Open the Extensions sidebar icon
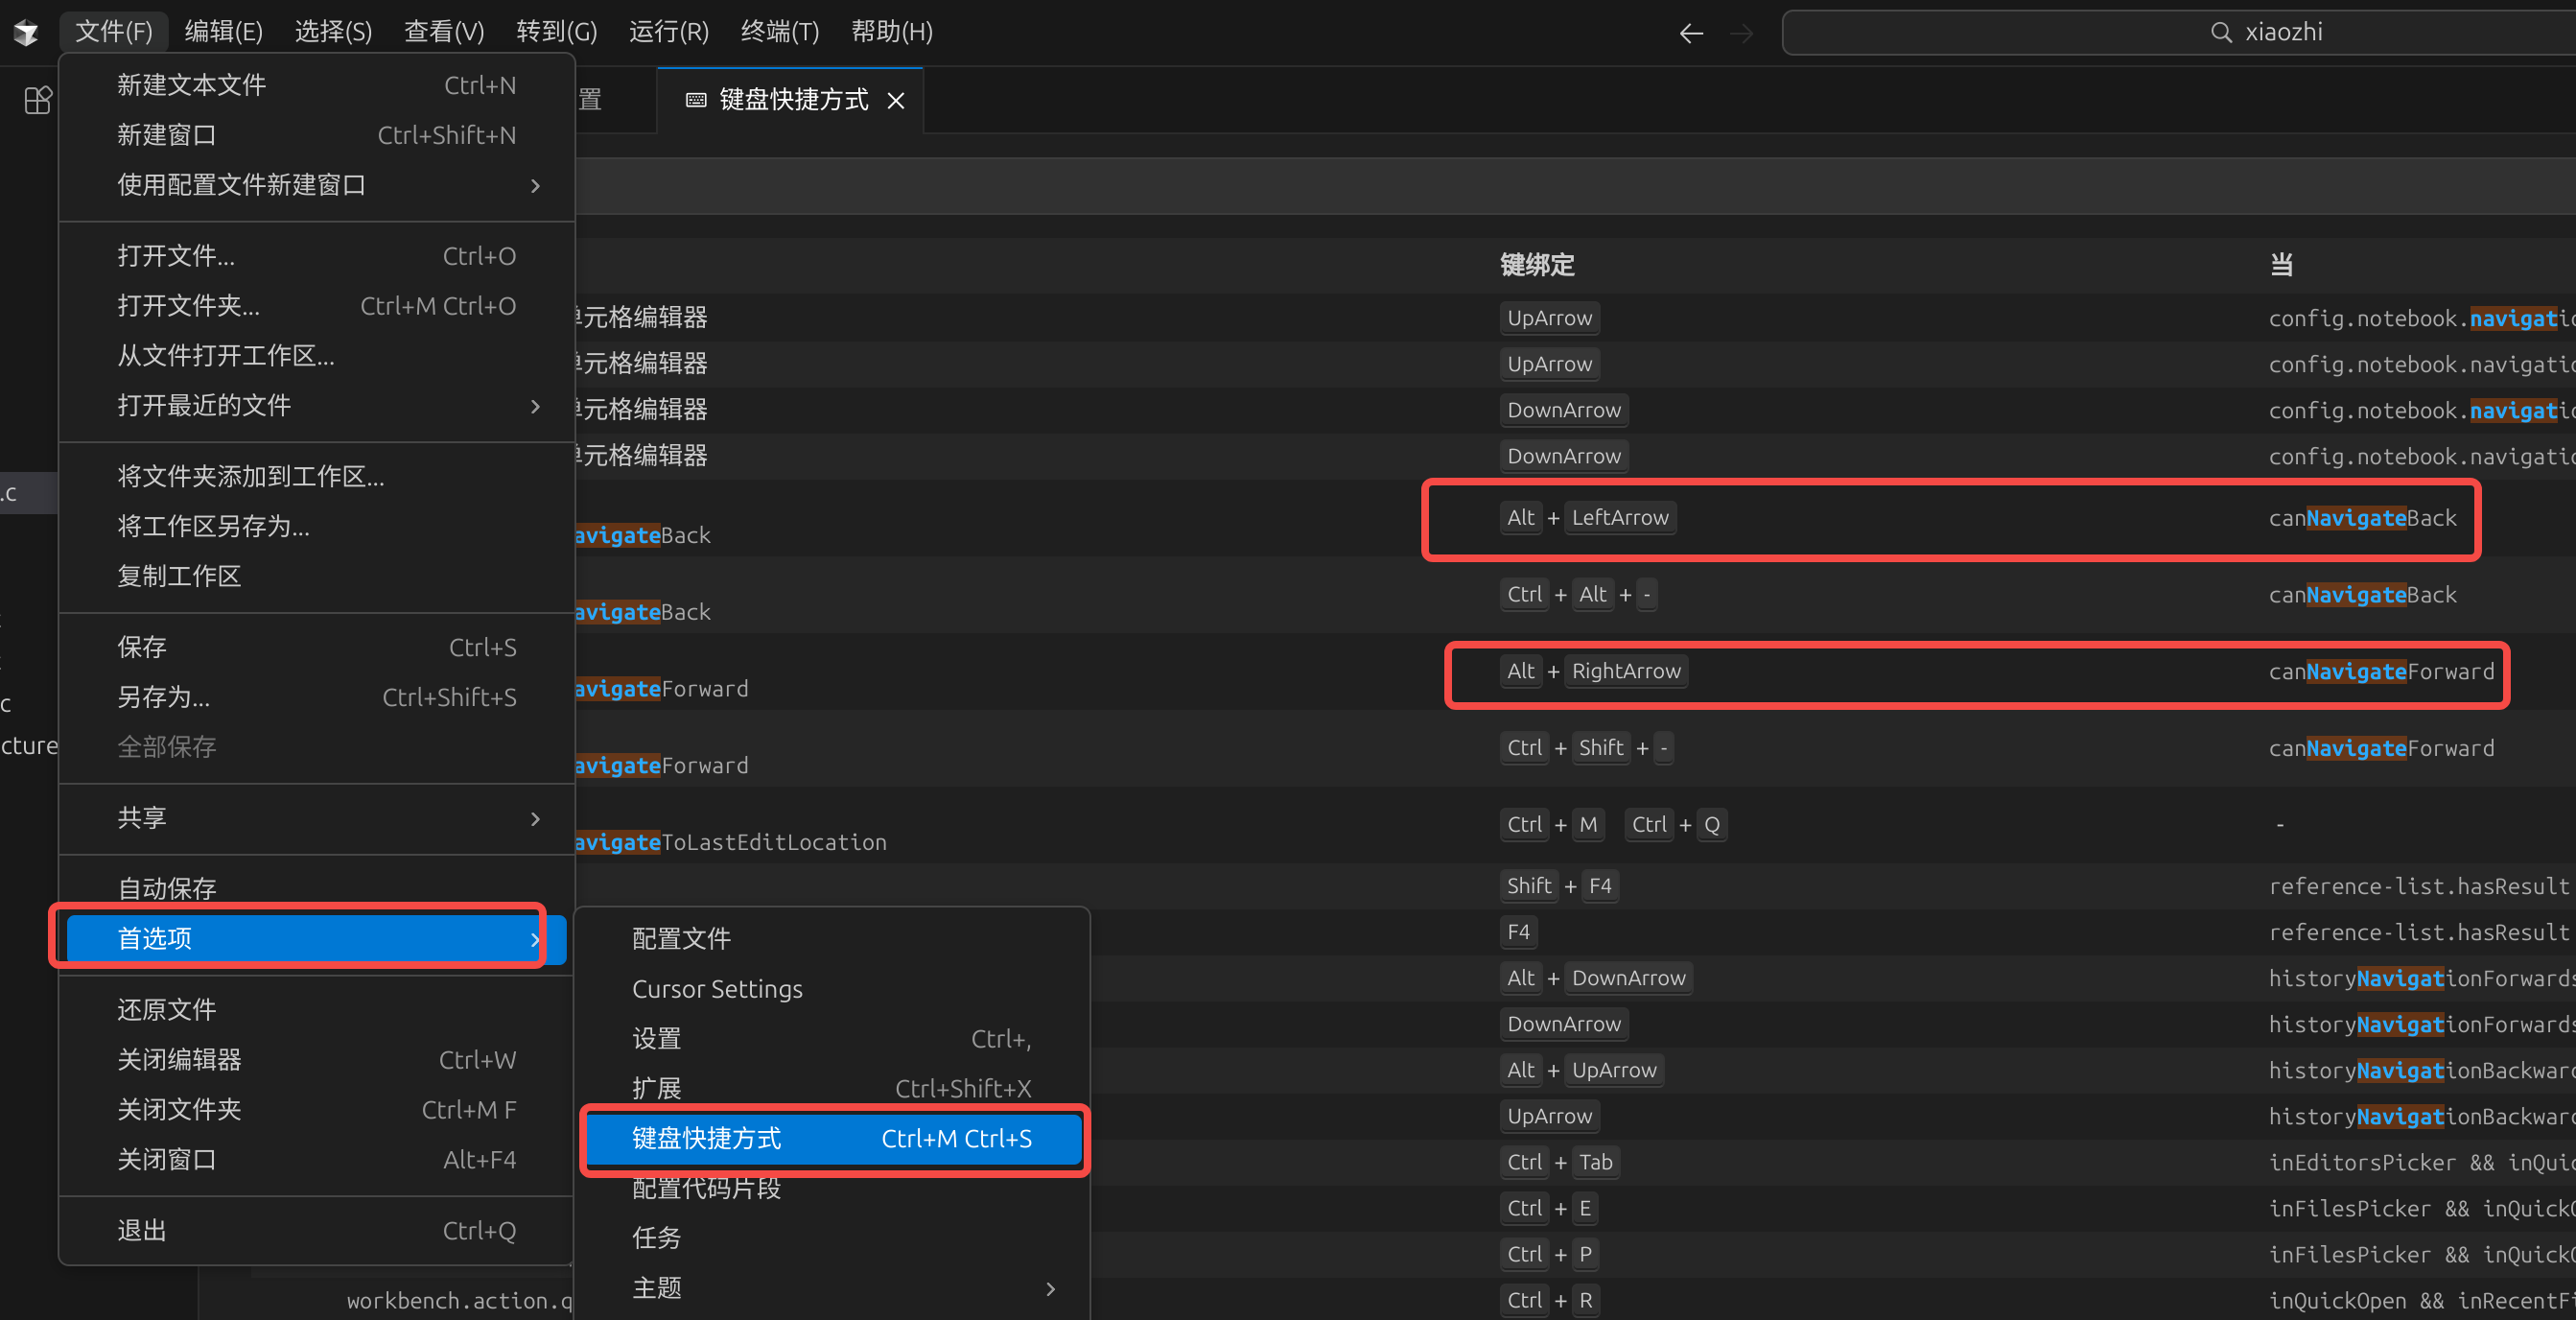The width and height of the screenshot is (2576, 1320). coord(37,100)
